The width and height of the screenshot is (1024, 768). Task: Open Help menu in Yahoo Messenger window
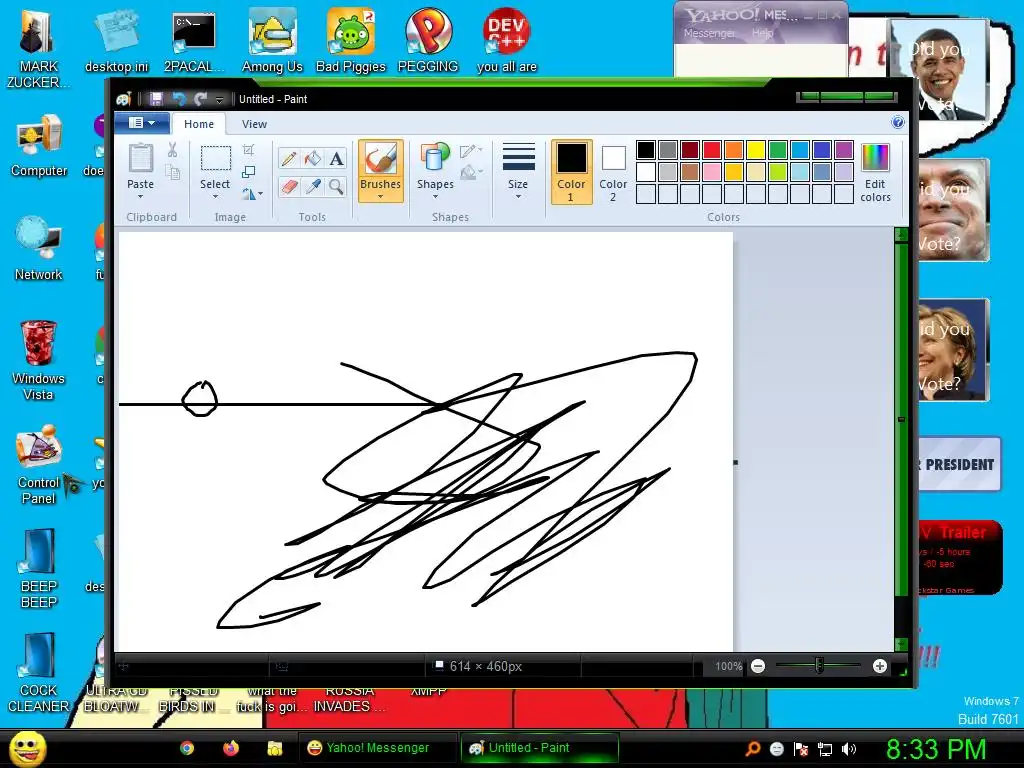pos(762,33)
